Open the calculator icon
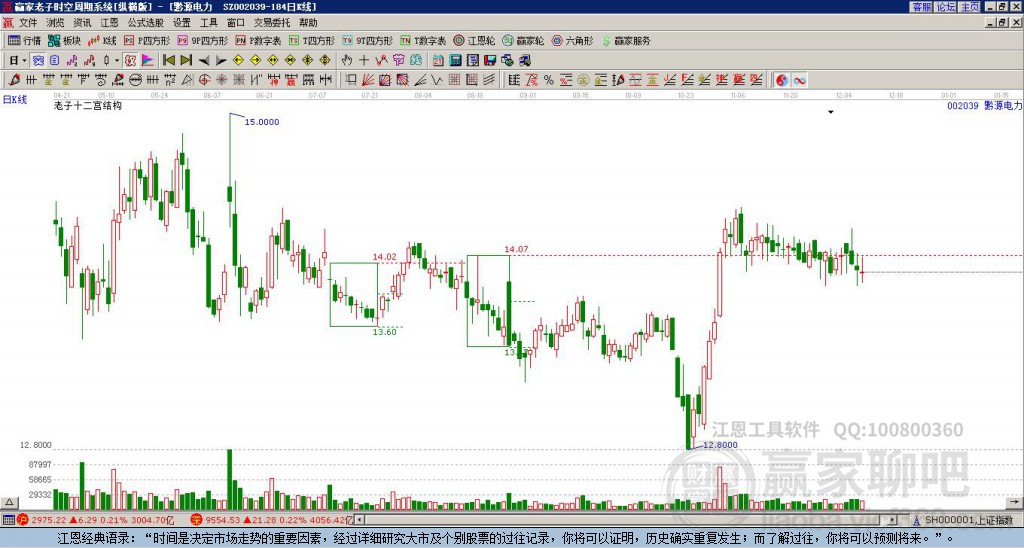Viewport: 1024px width, 548px height. 455,60
